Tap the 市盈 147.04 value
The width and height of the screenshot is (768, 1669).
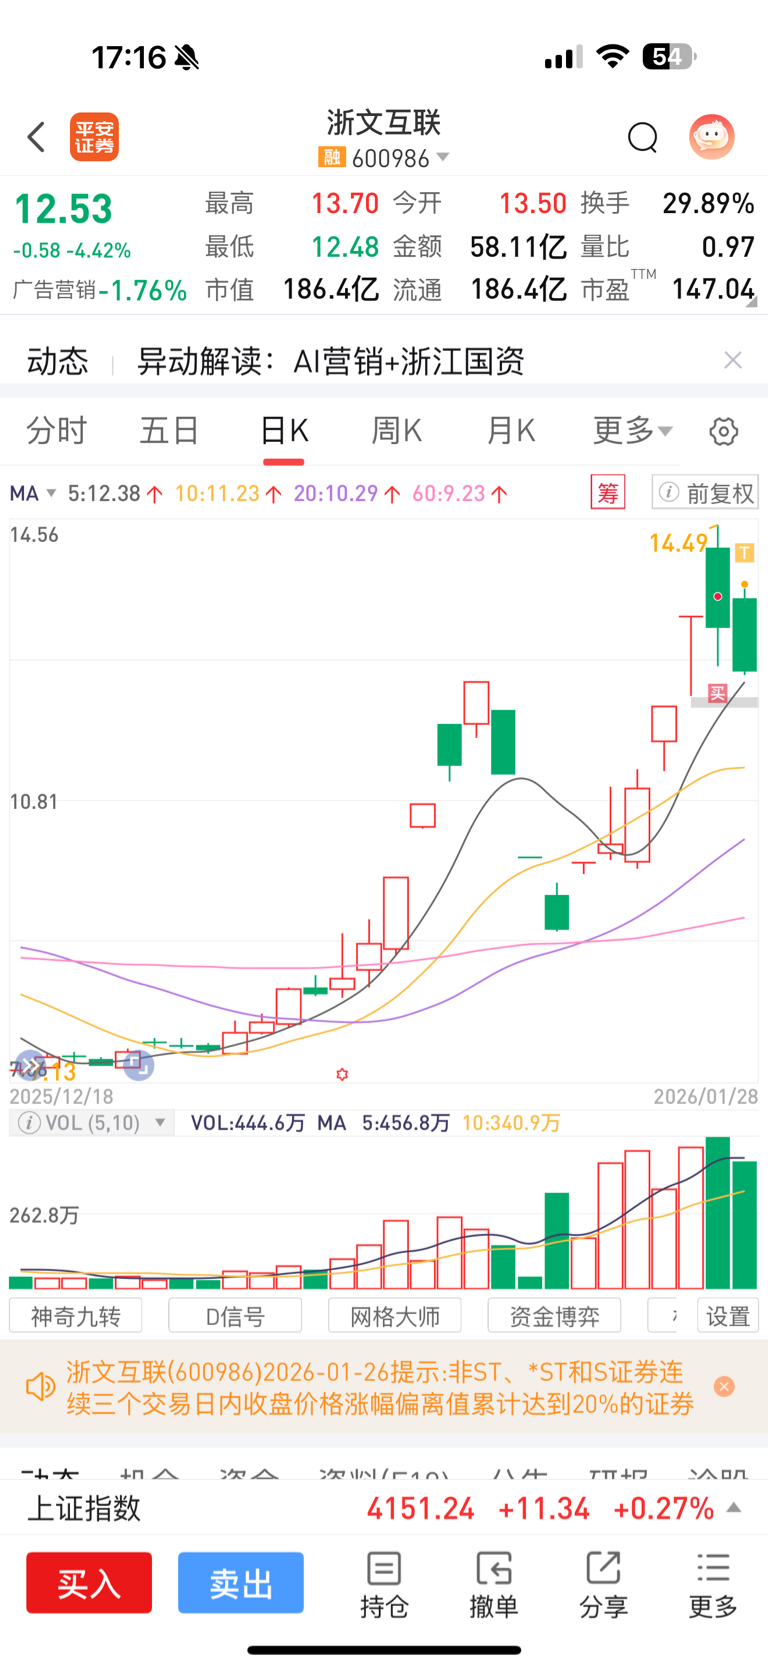coord(713,290)
